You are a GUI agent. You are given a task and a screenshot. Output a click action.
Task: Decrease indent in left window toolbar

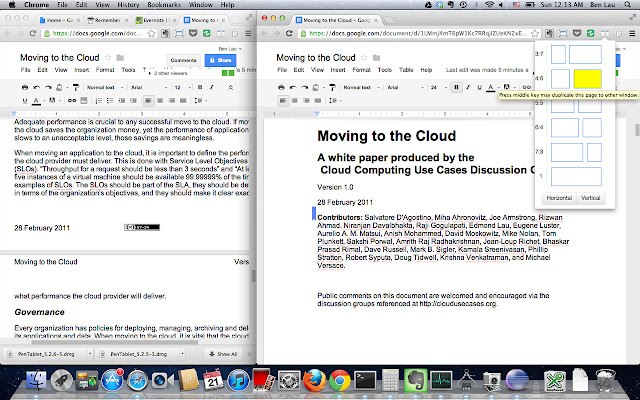pyautogui.click(x=122, y=100)
